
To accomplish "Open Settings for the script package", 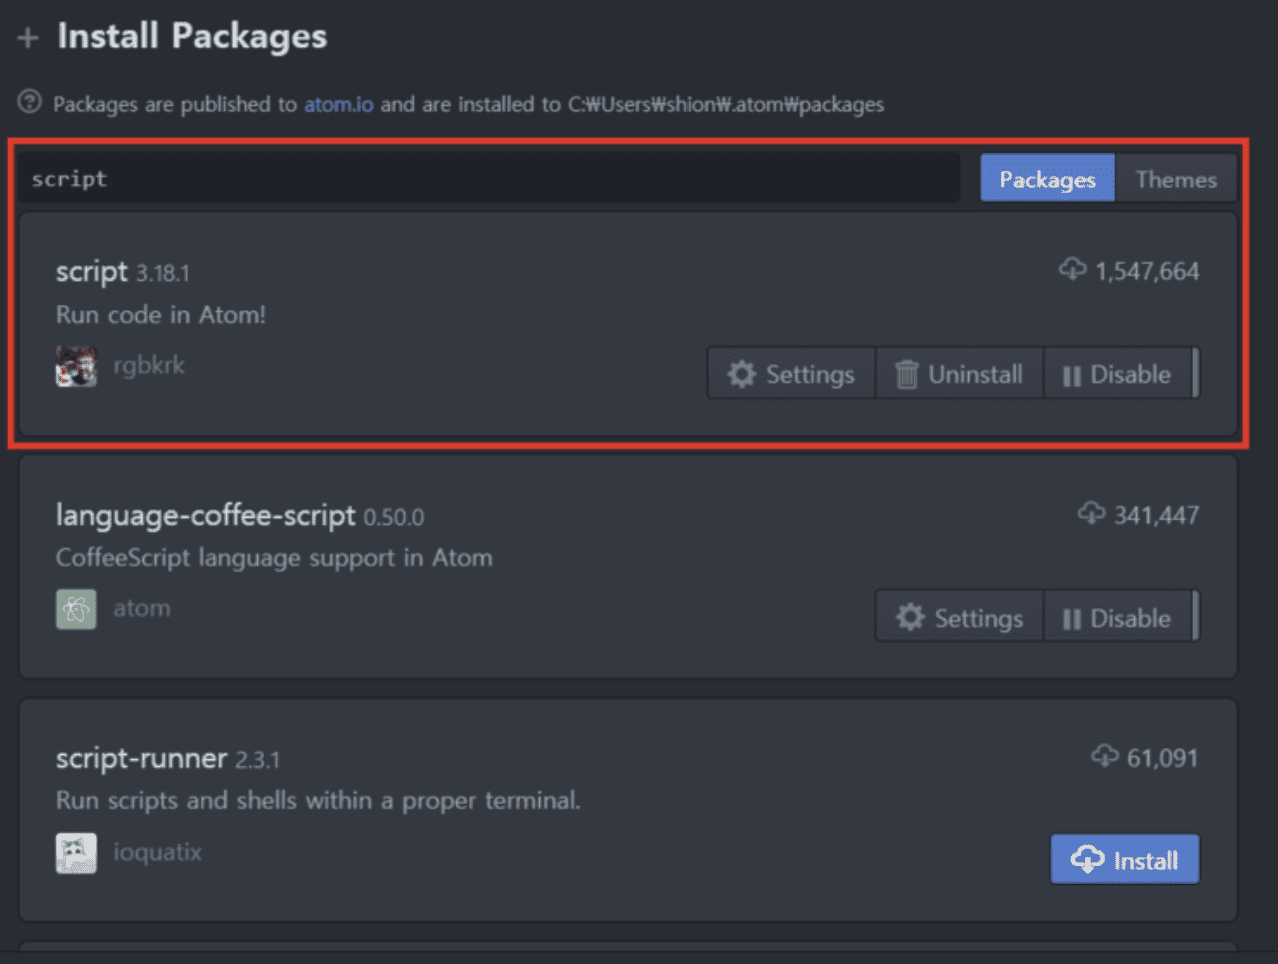I will (x=791, y=374).
